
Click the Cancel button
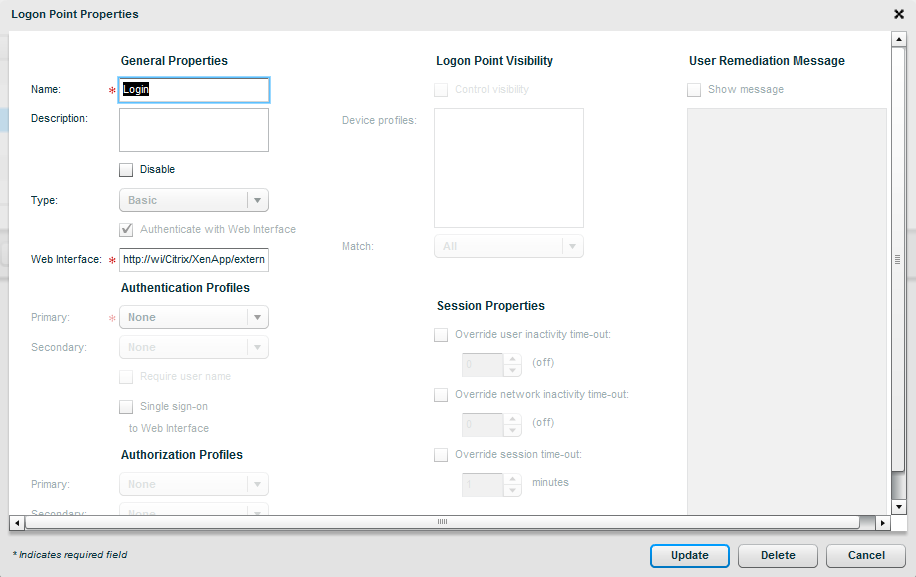[866, 555]
